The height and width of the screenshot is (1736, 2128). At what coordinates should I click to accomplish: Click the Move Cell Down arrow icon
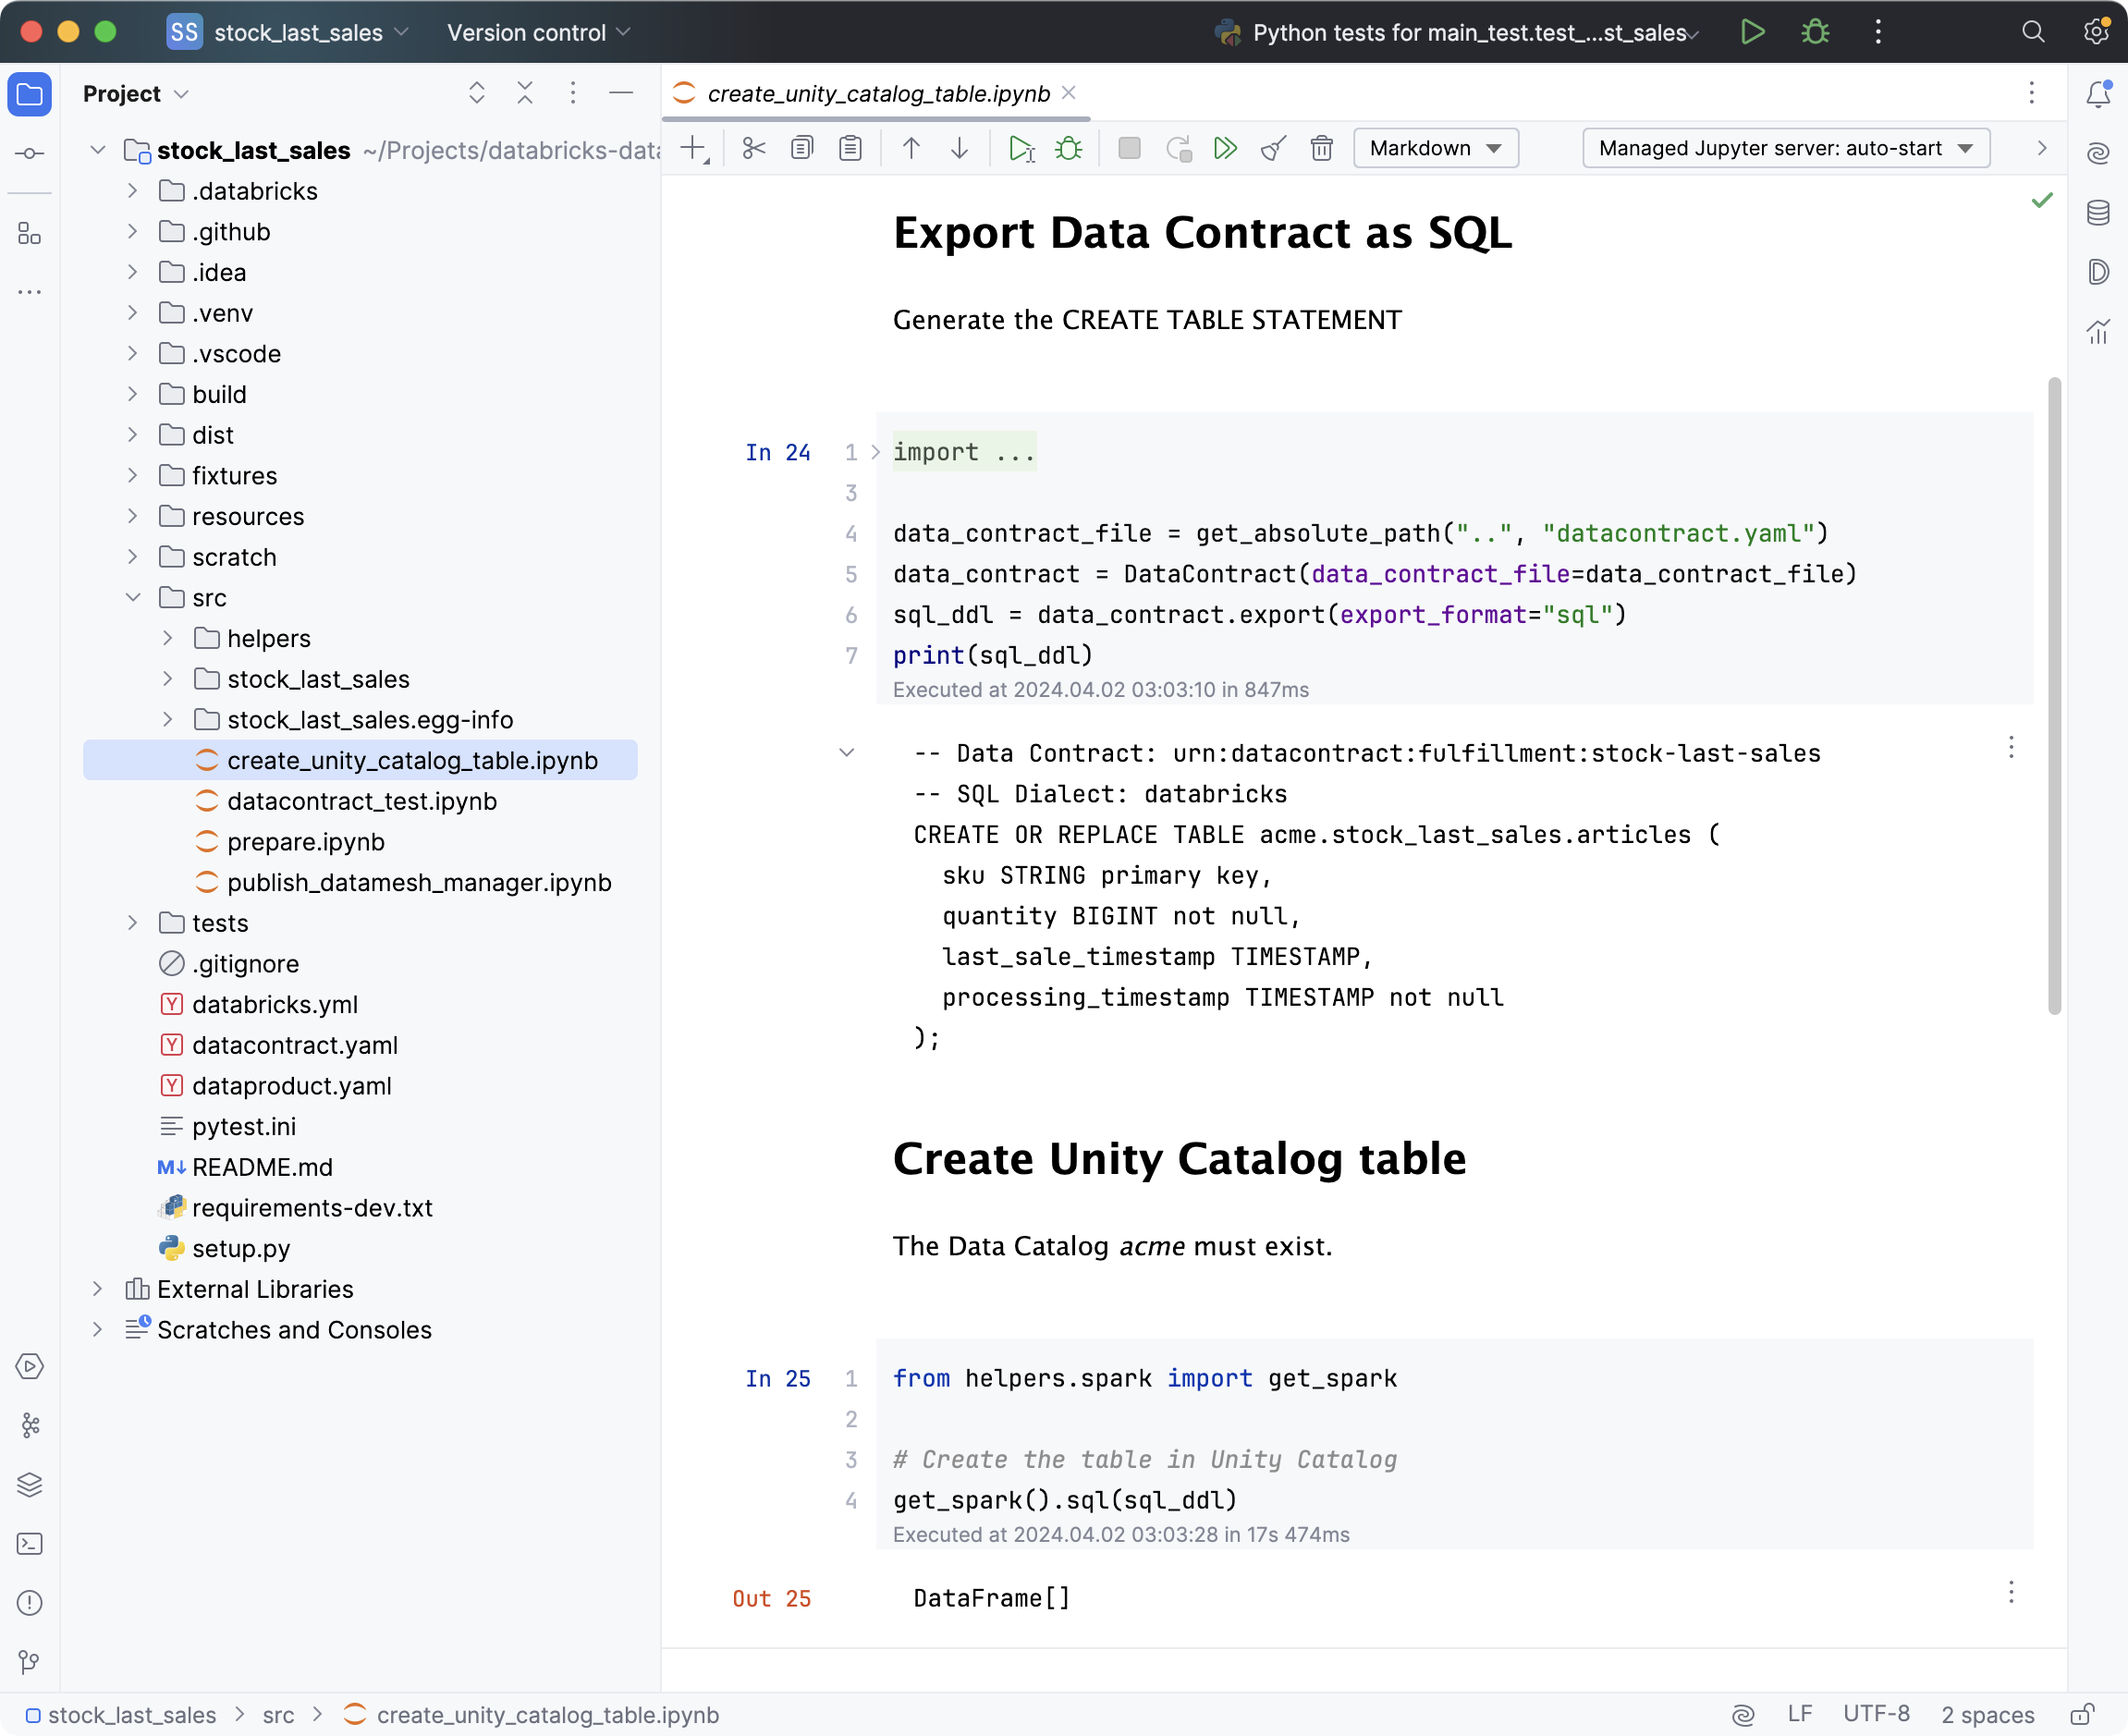pyautogui.click(x=960, y=149)
